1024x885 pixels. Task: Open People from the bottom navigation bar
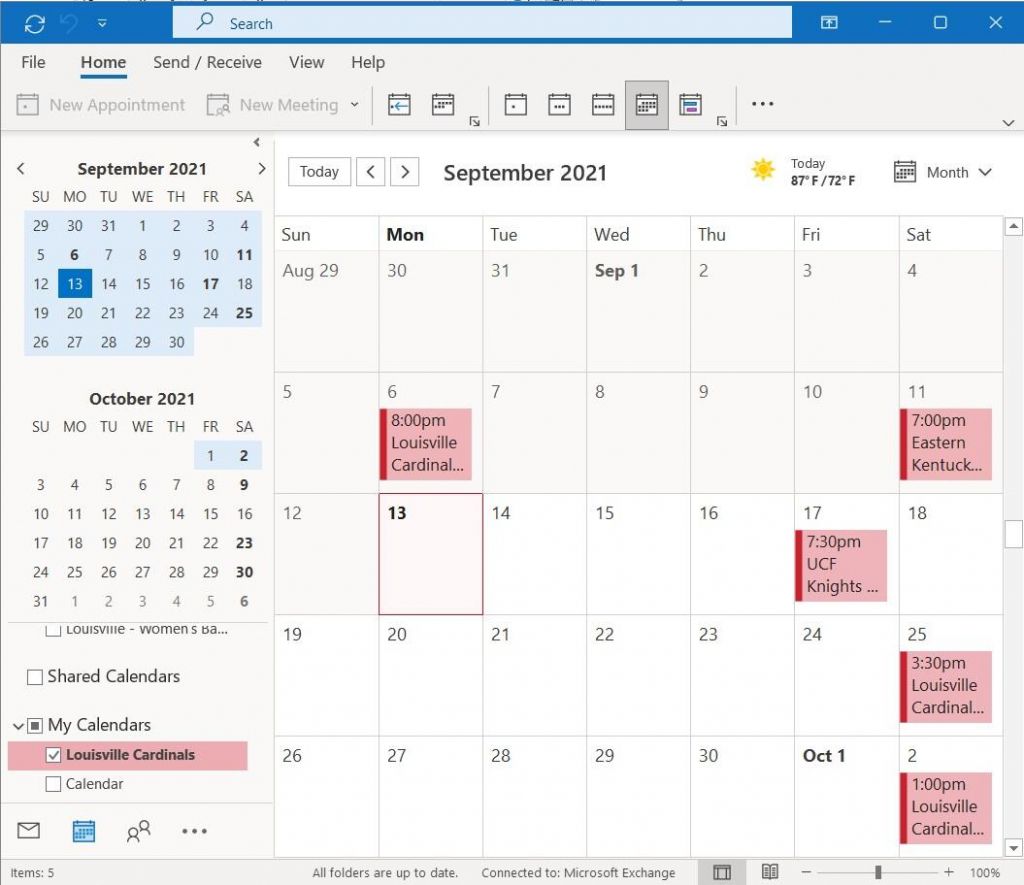pos(138,830)
